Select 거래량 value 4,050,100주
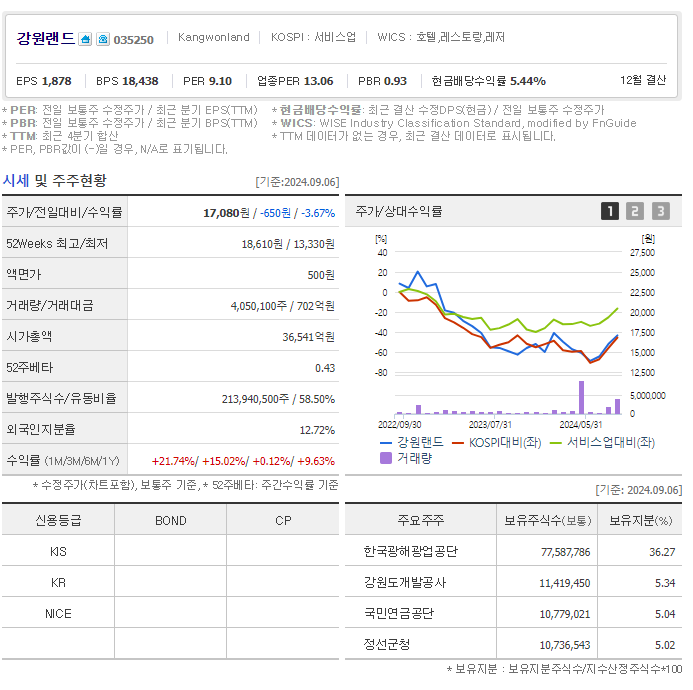Screen dimensions: 693x690 point(259,306)
